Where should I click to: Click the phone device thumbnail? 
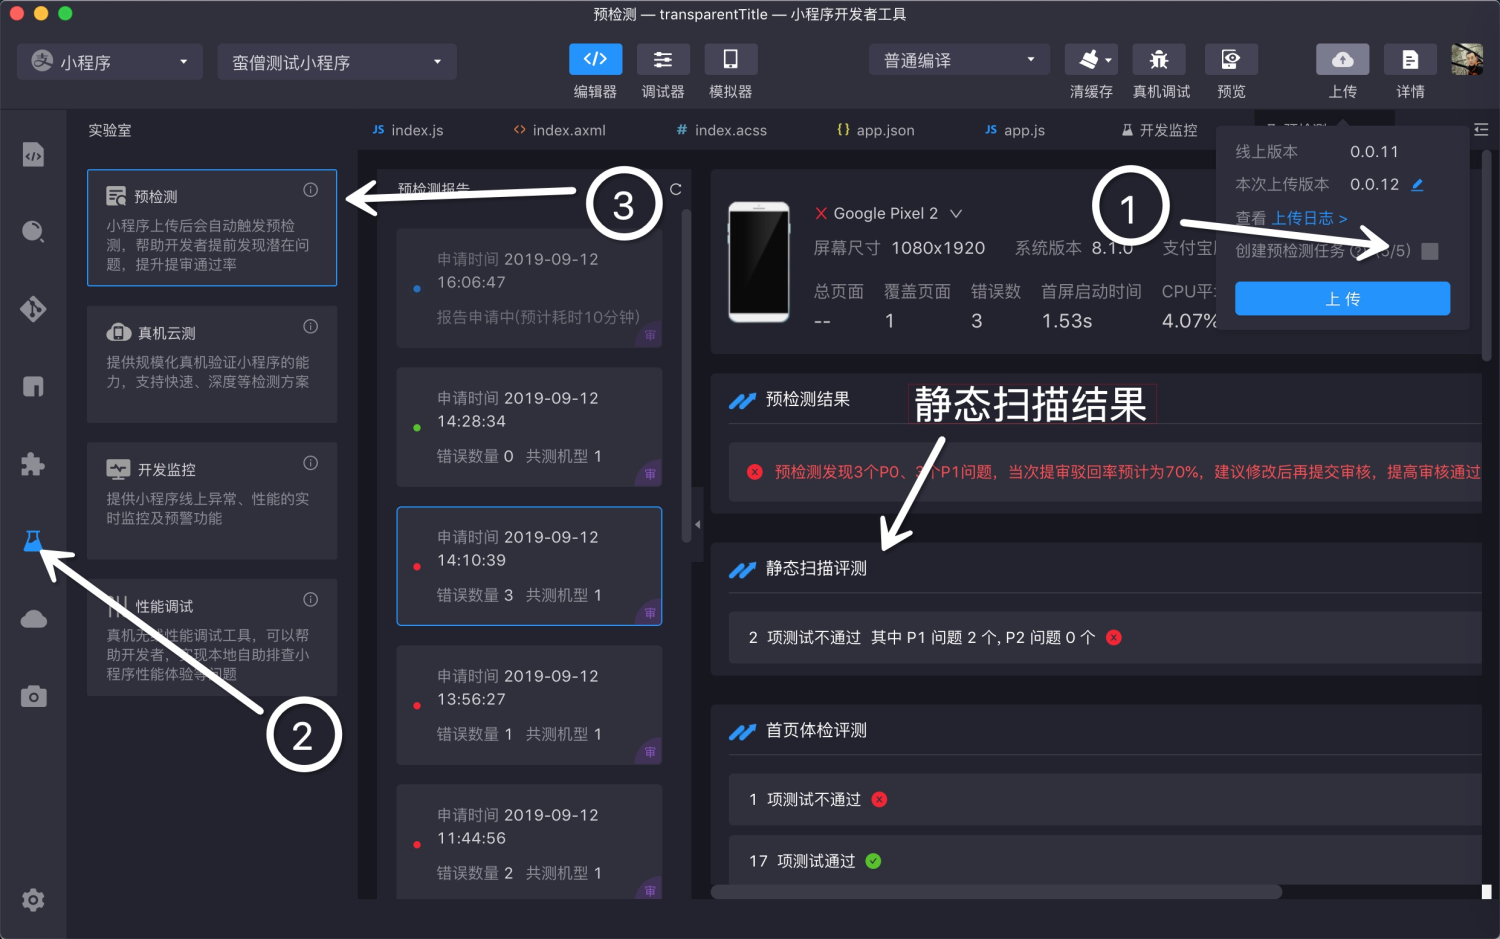coord(759,262)
